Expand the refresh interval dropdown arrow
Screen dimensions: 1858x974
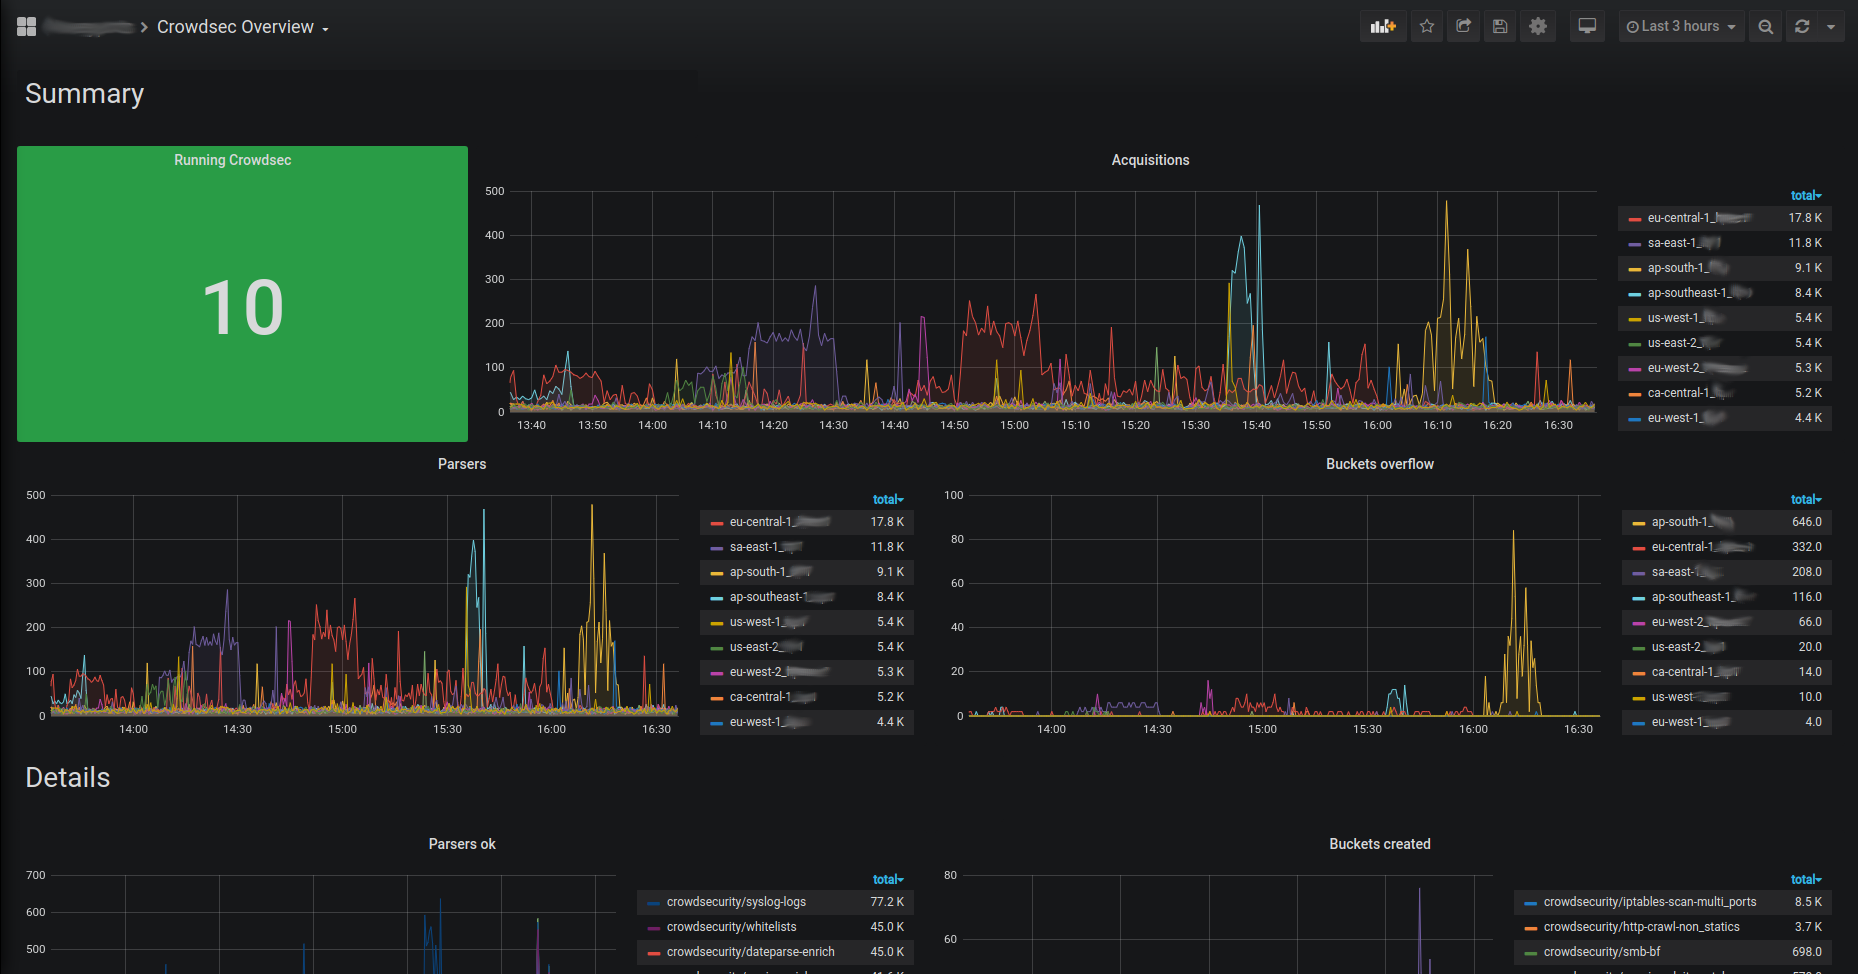click(x=1831, y=27)
